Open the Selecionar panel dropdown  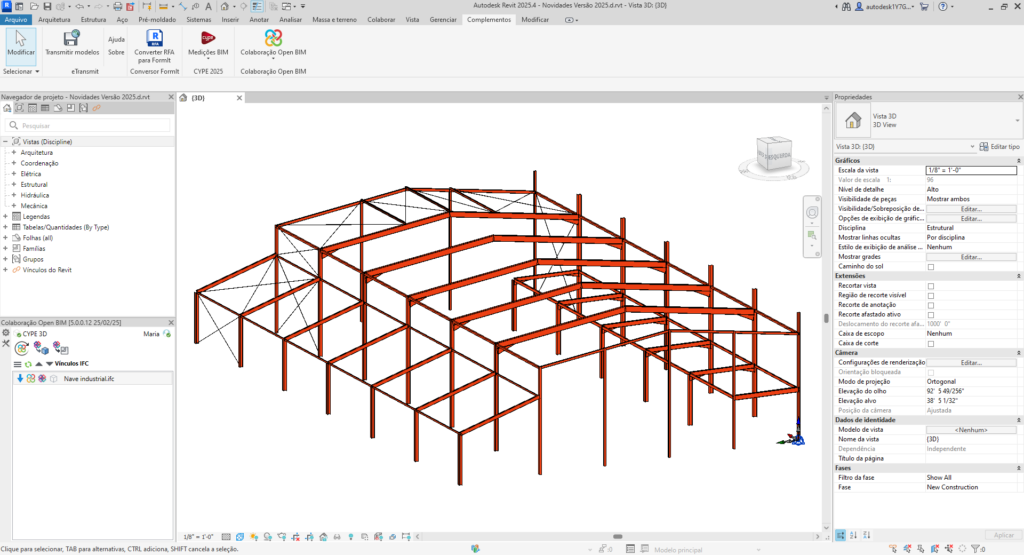coord(21,71)
